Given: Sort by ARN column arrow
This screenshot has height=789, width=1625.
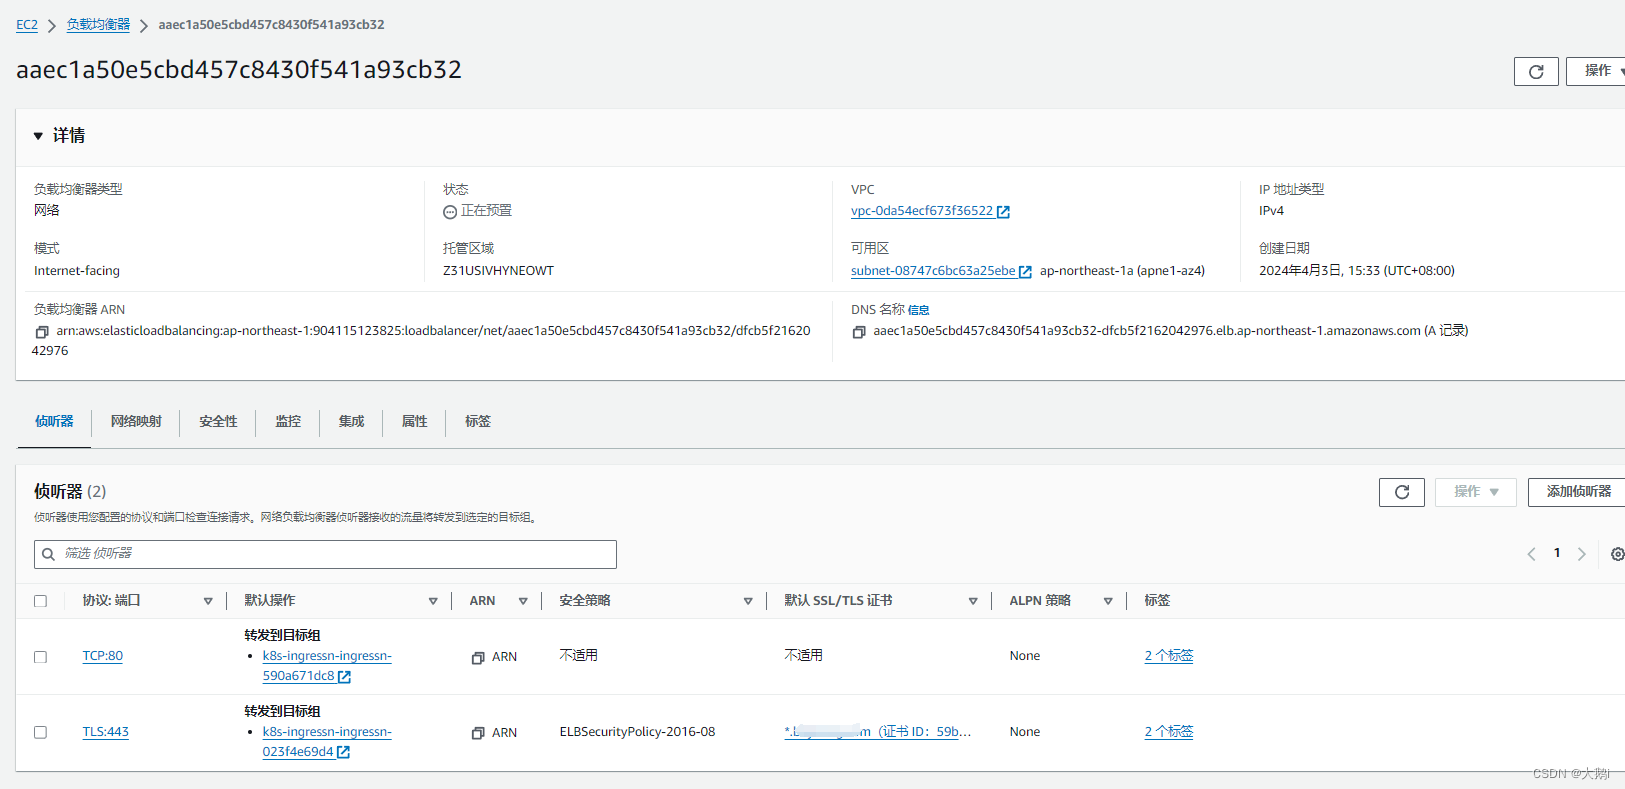Looking at the screenshot, I should [x=523, y=601].
